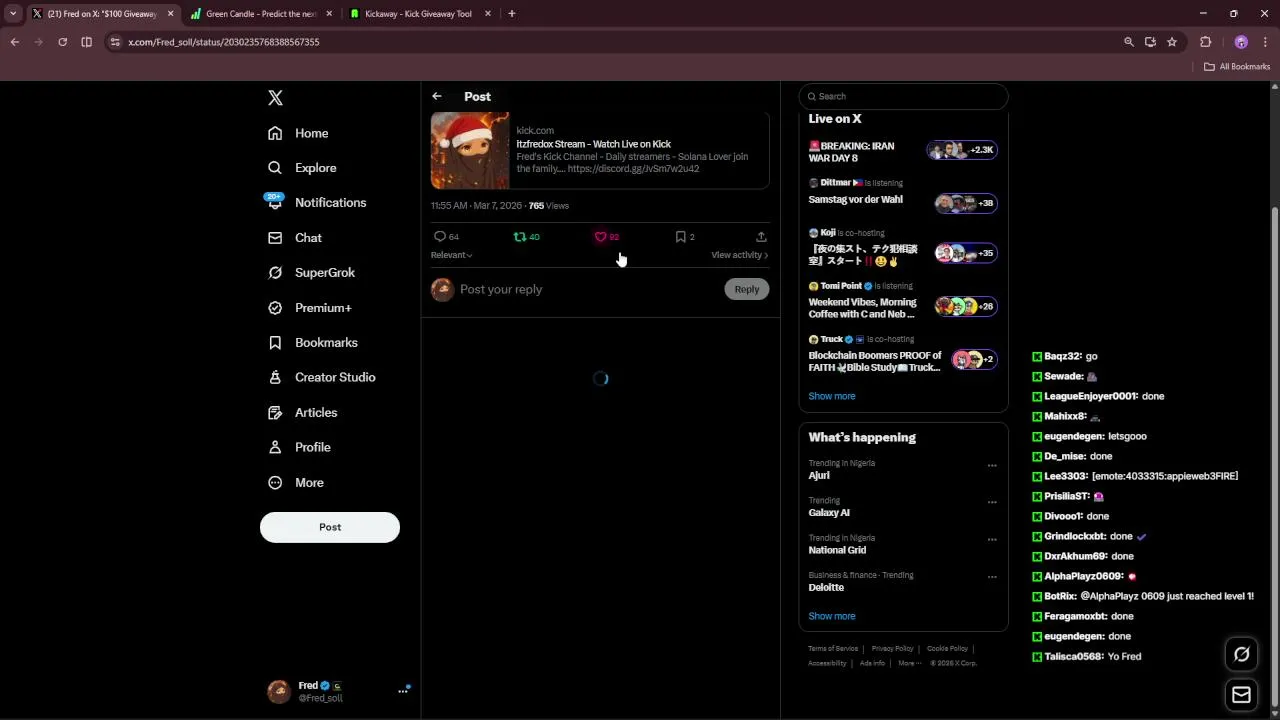Viewport: 1280px width, 720px height.
Task: Click the Post your reply field
Action: coord(588,289)
